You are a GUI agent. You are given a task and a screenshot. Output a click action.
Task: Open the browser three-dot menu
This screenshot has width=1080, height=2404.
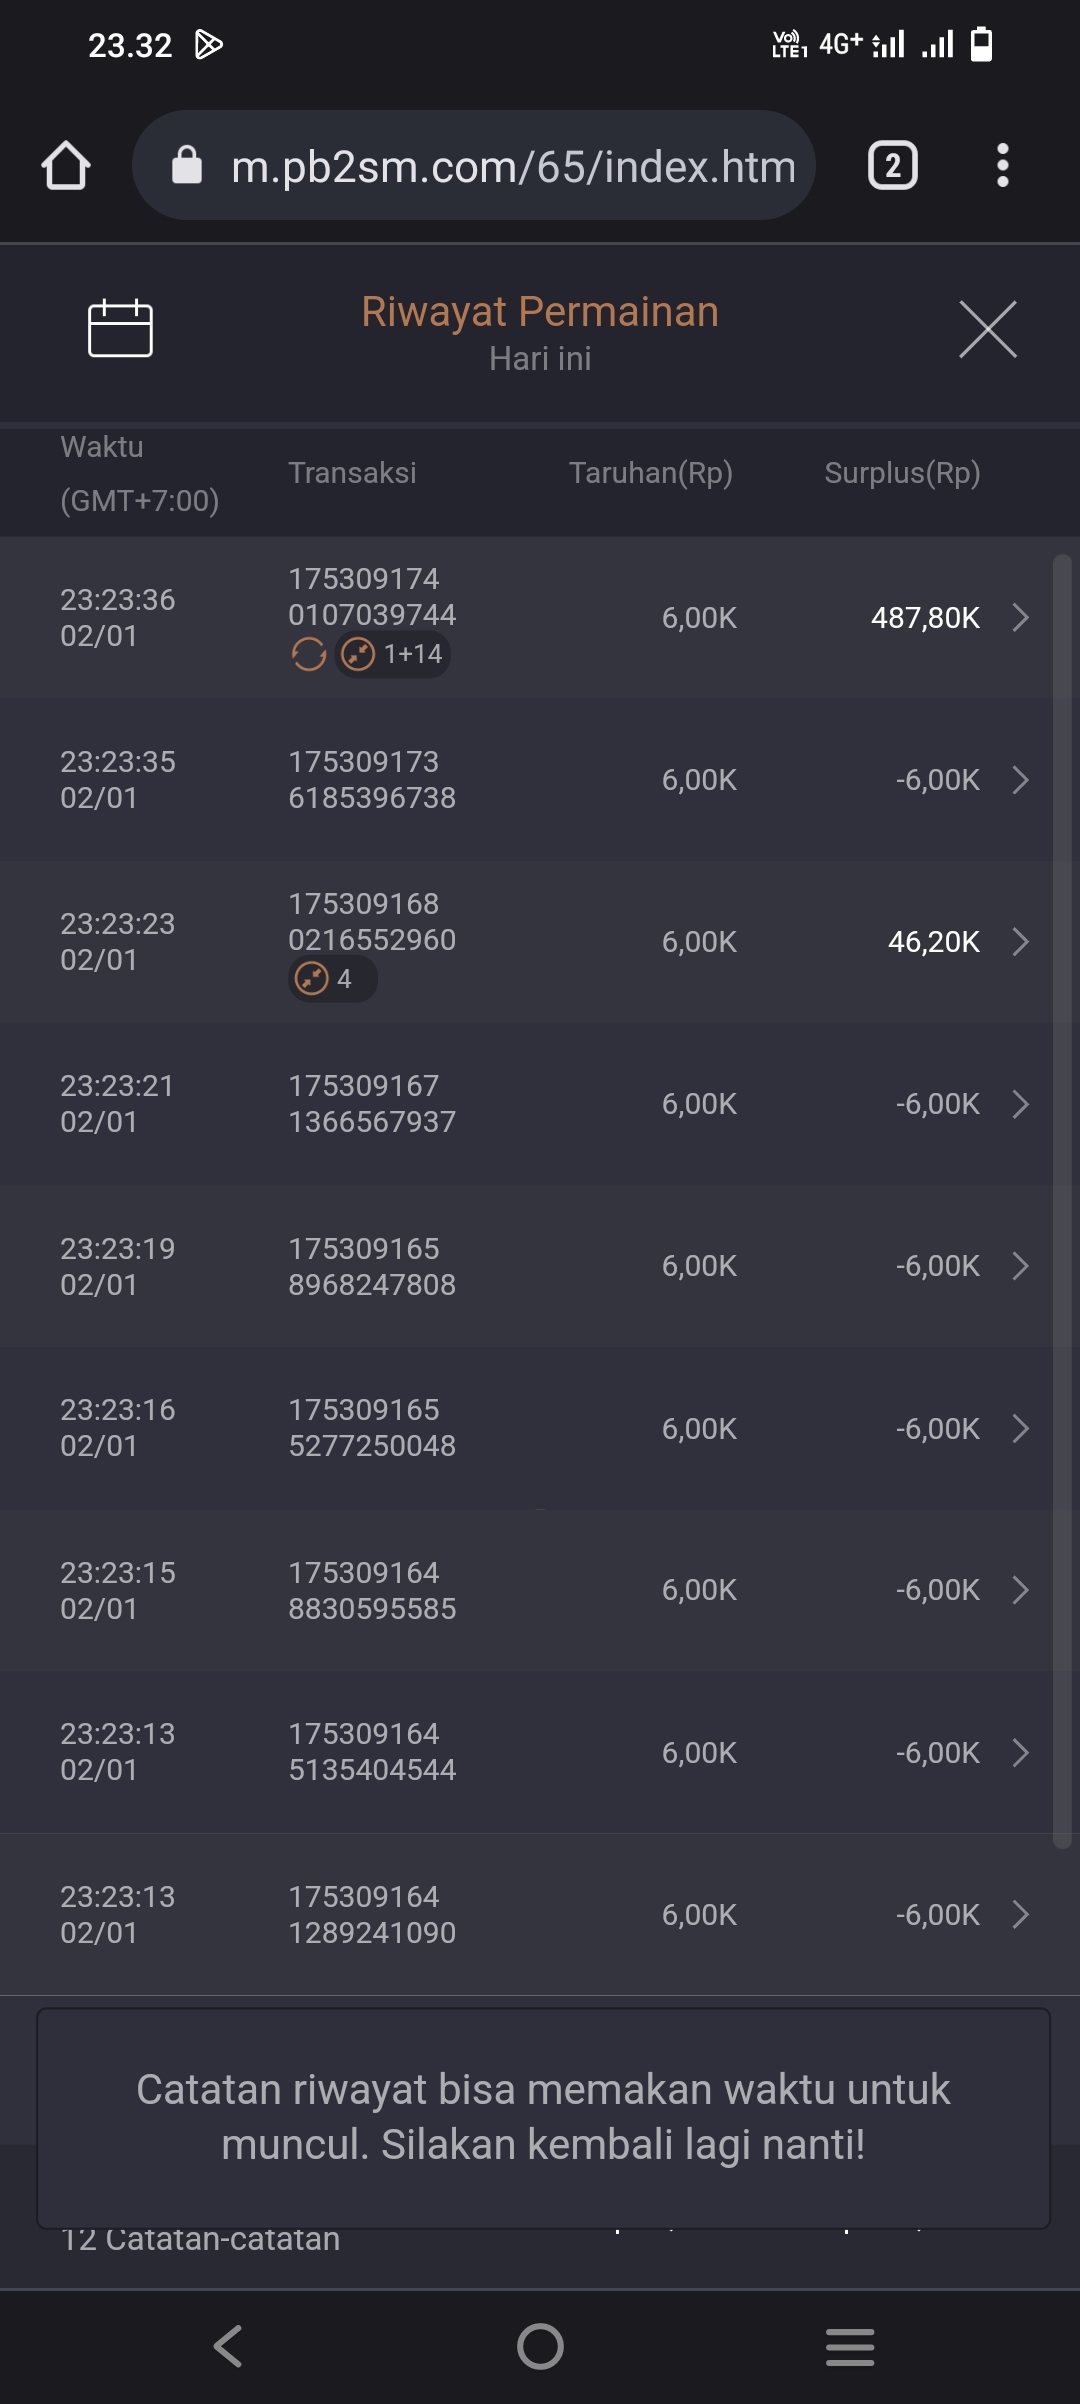point(1002,166)
